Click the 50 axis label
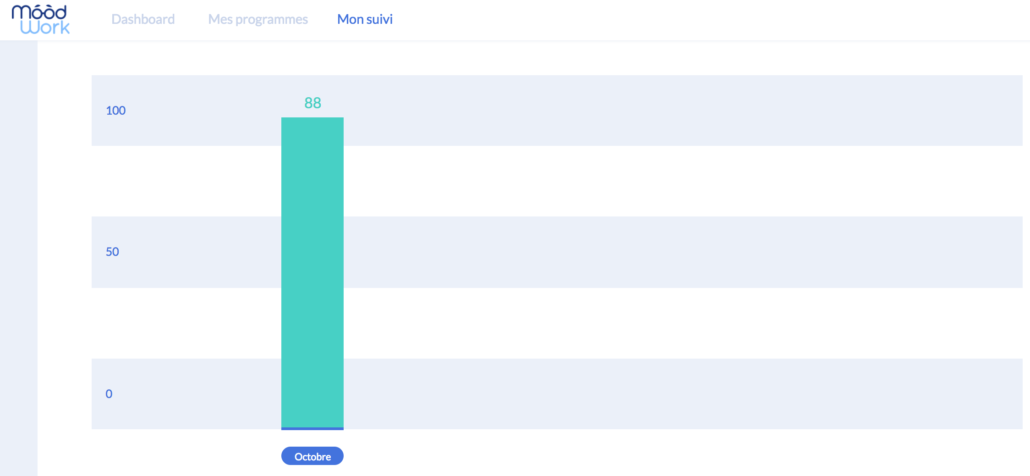This screenshot has height=476, width=1030. pos(112,252)
